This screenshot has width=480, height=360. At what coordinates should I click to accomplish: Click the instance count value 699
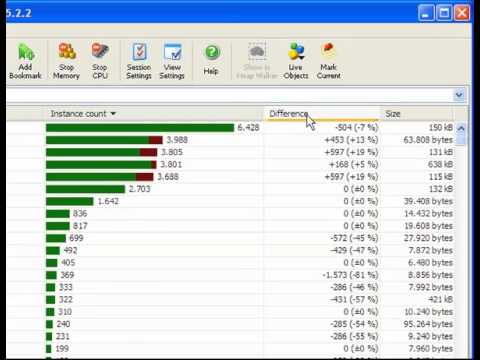(76, 238)
